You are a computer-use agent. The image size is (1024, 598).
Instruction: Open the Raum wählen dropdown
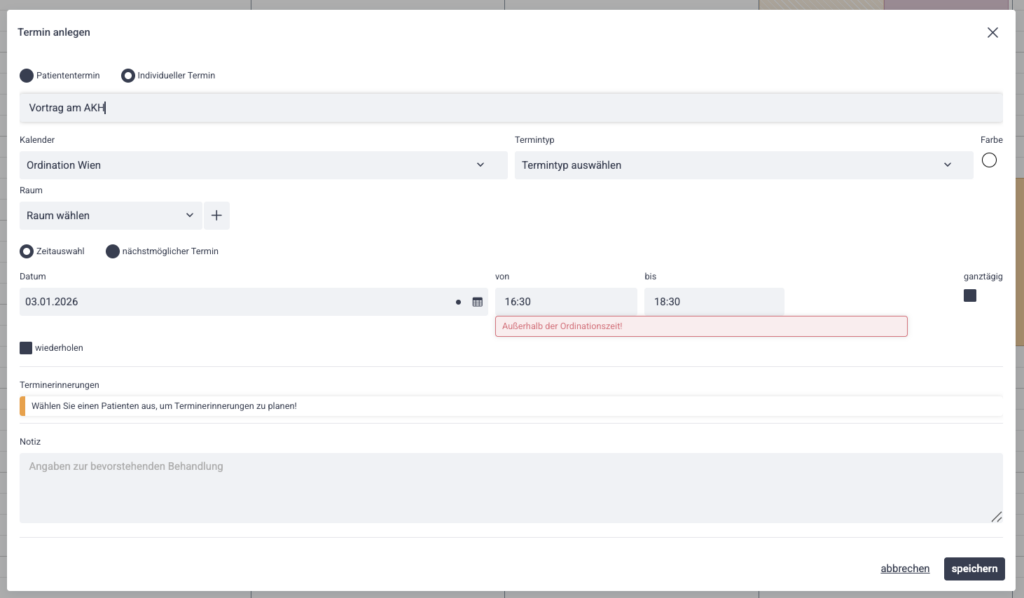click(110, 215)
